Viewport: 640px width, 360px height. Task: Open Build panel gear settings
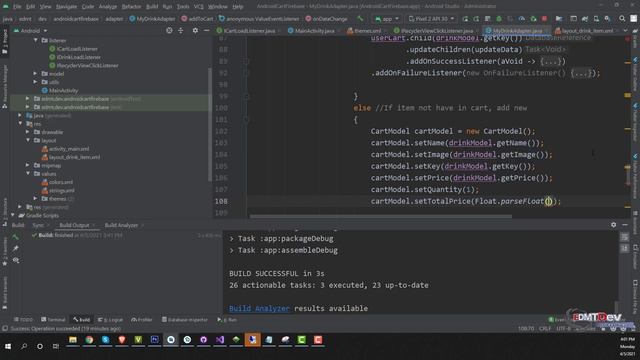coord(613,225)
